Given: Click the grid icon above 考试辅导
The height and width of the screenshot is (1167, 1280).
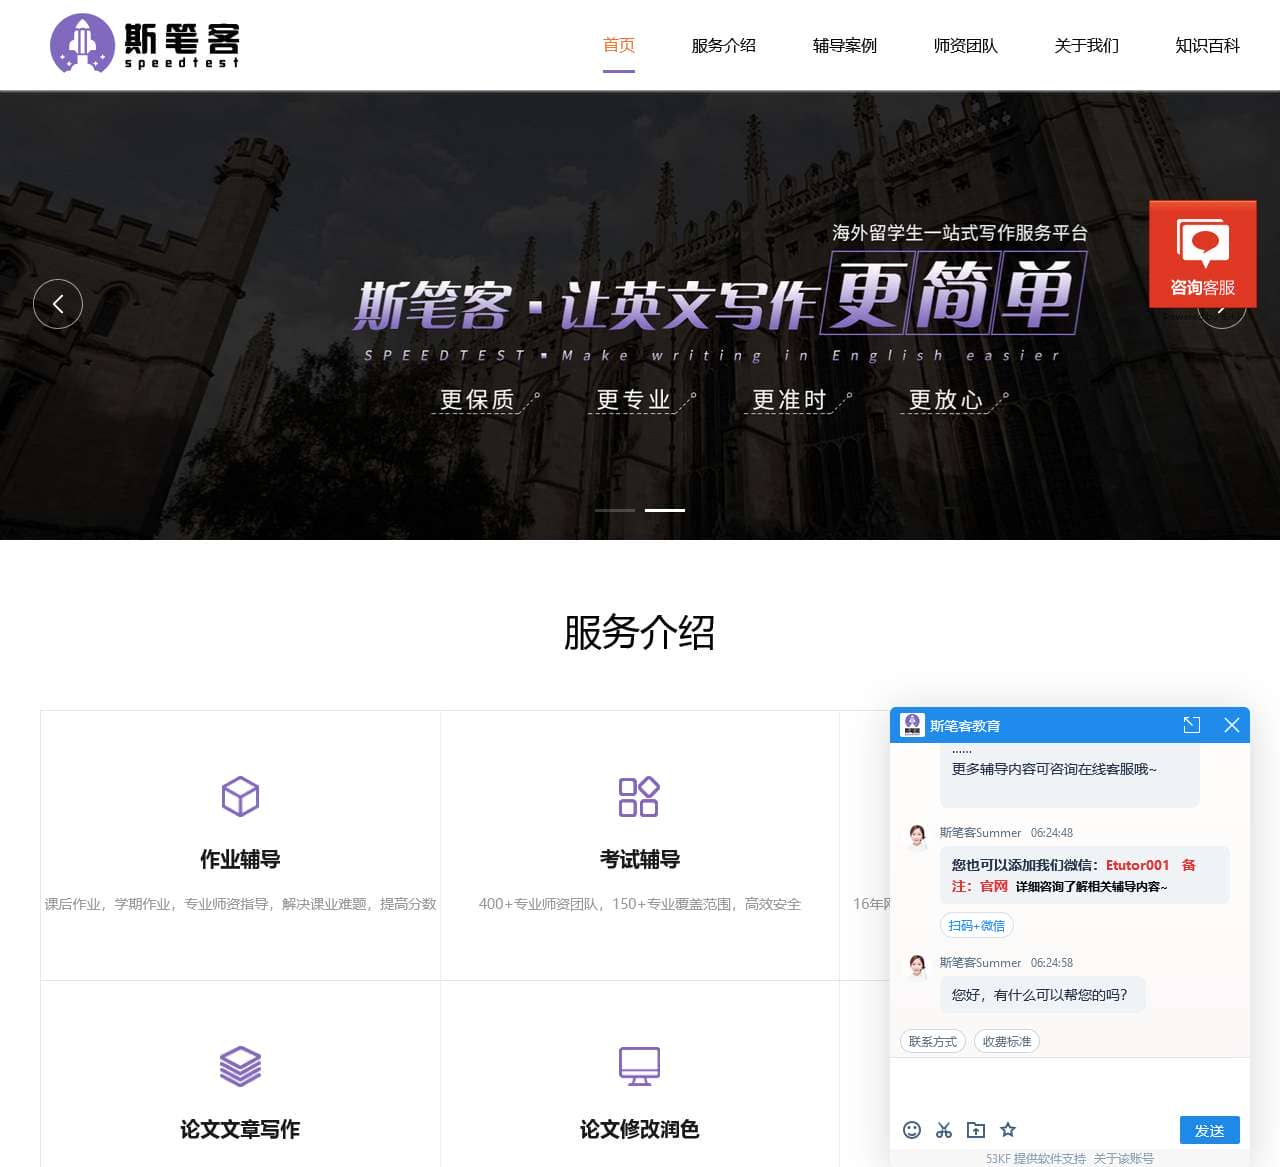Looking at the screenshot, I should 638,797.
